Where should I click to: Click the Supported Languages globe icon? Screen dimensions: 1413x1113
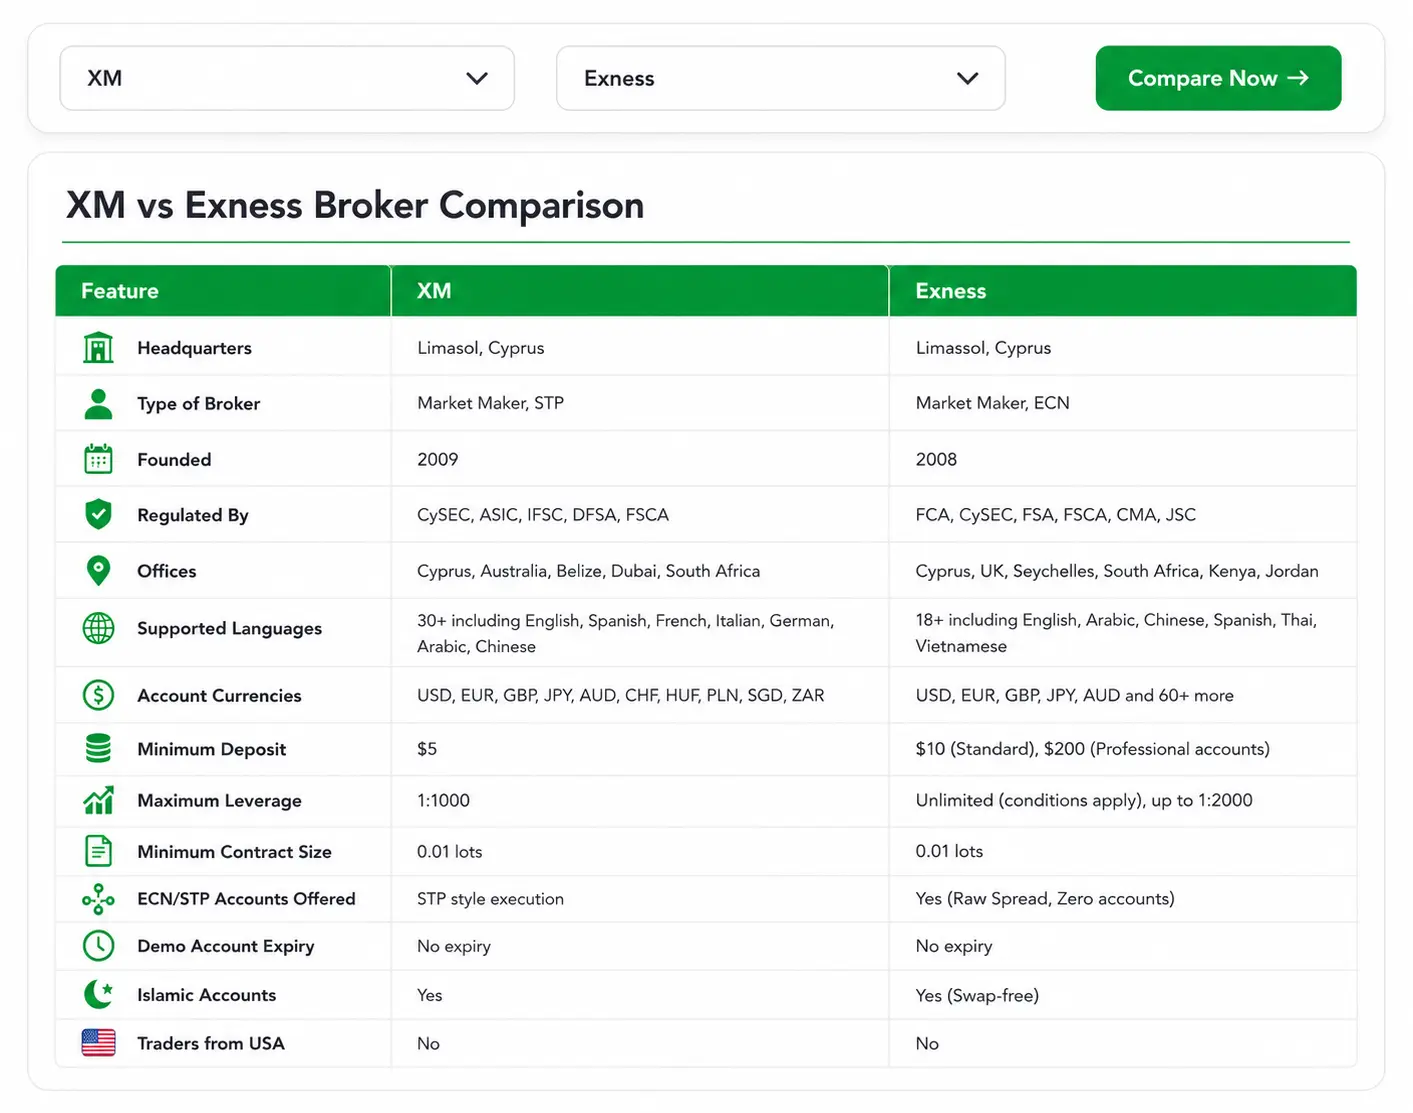[x=98, y=628]
